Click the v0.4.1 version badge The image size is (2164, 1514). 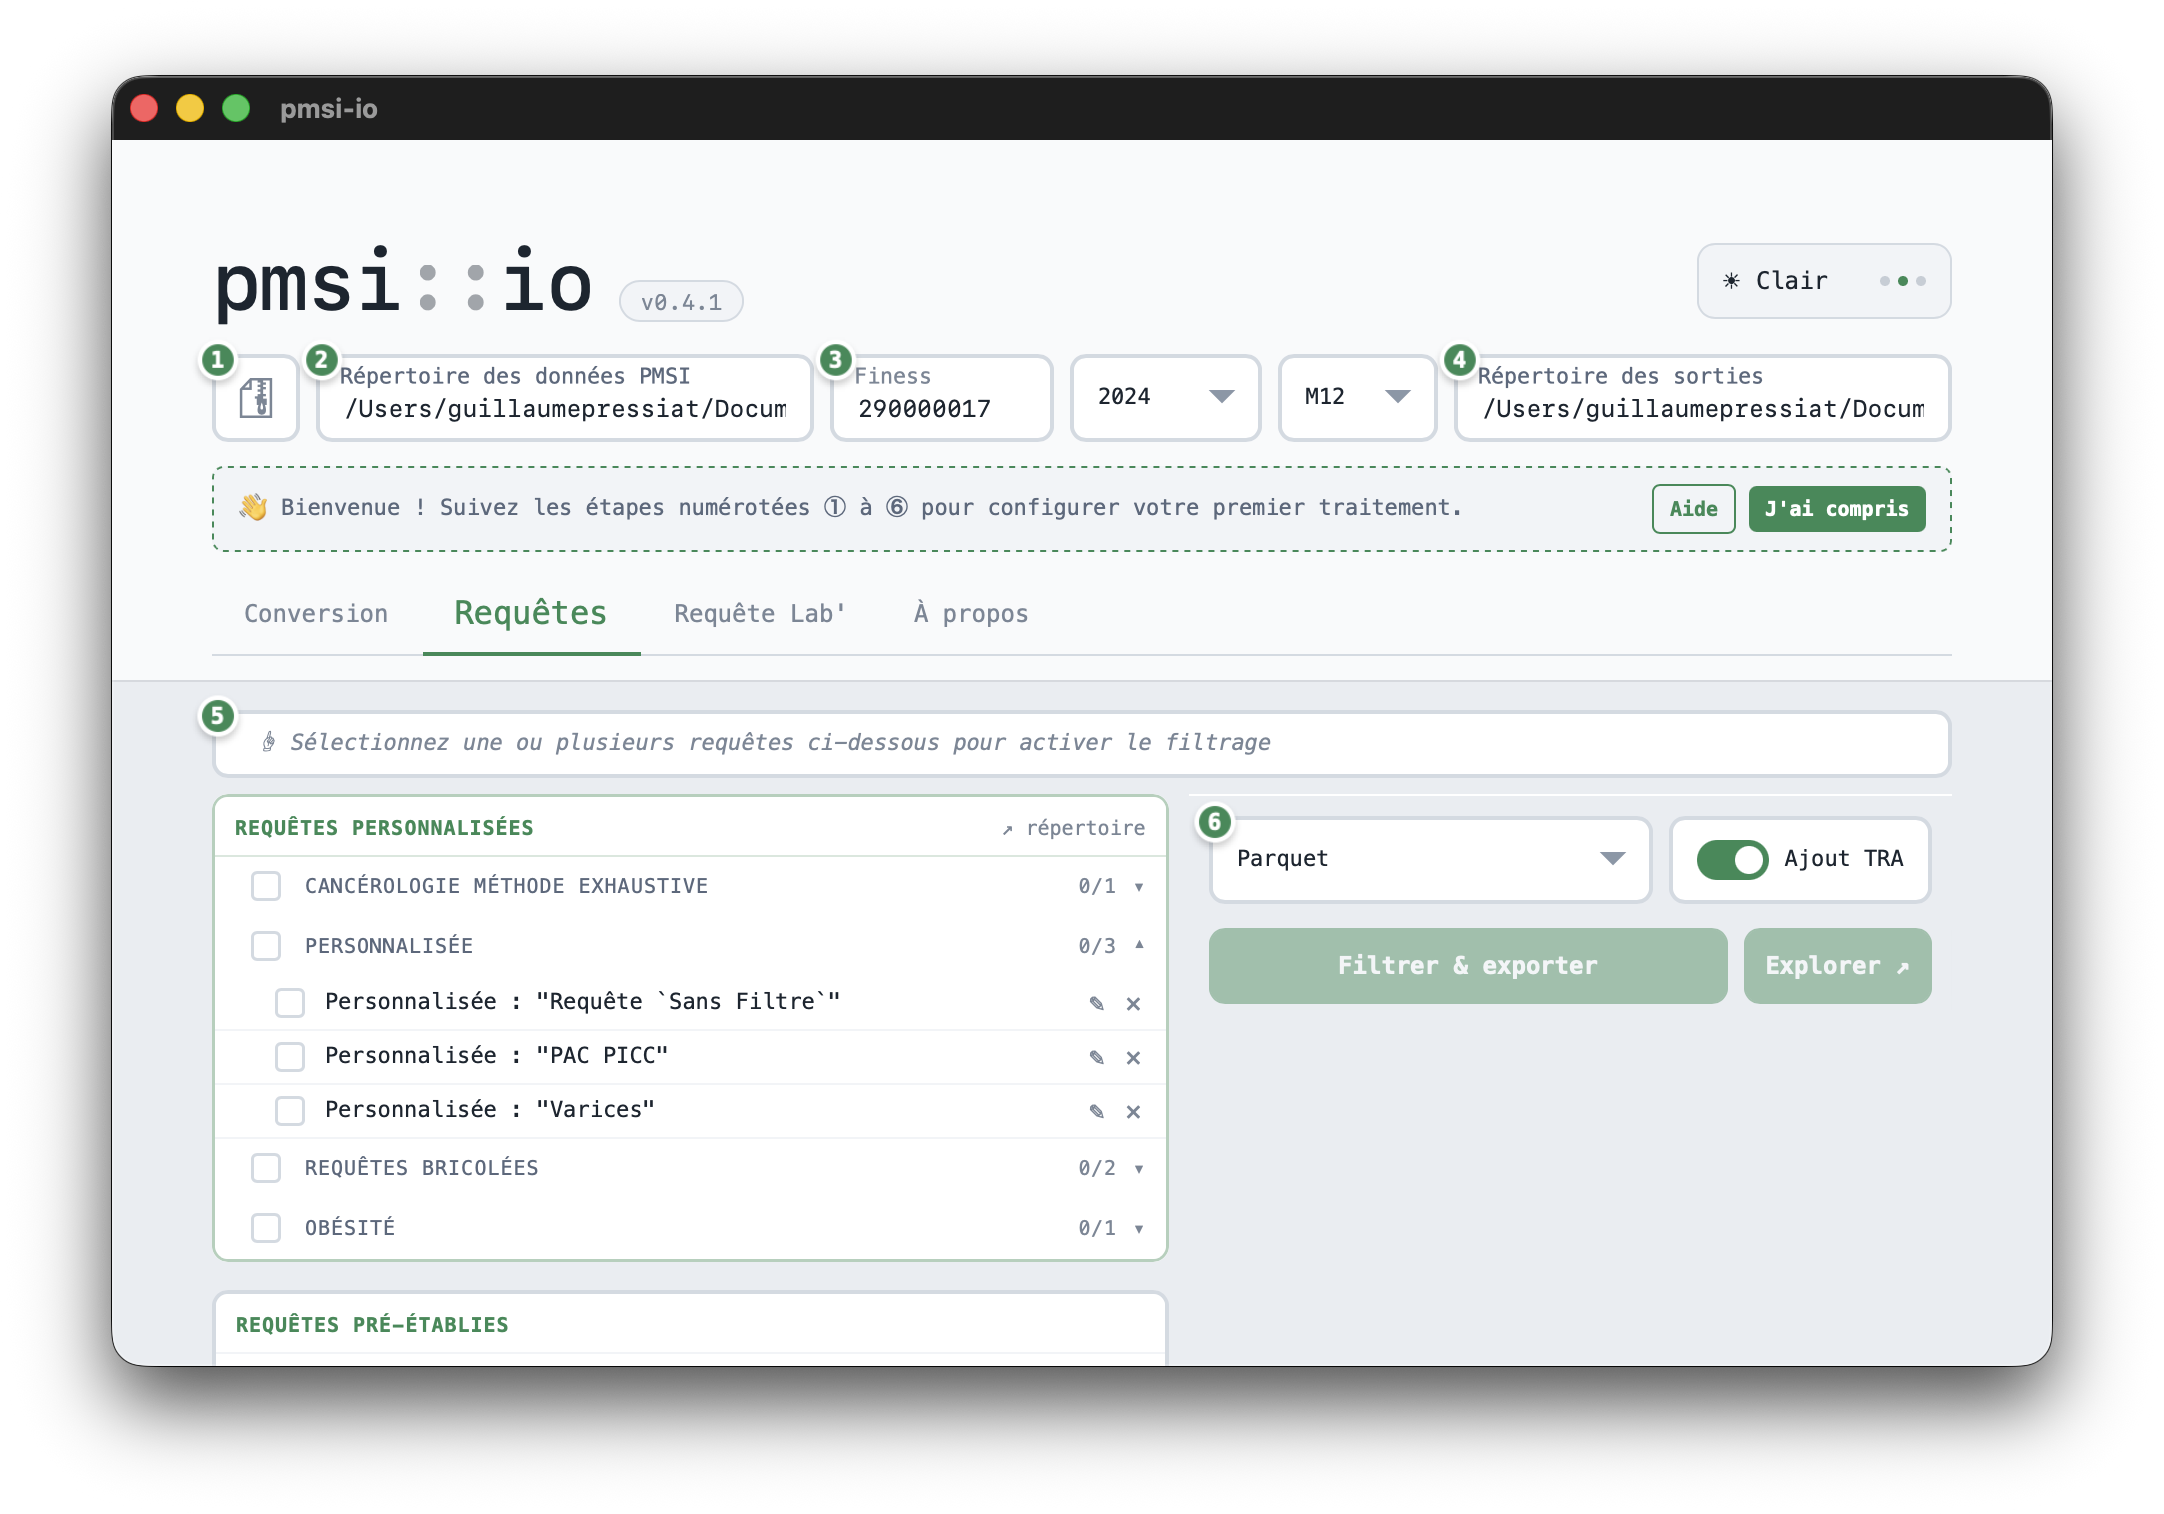click(x=681, y=302)
